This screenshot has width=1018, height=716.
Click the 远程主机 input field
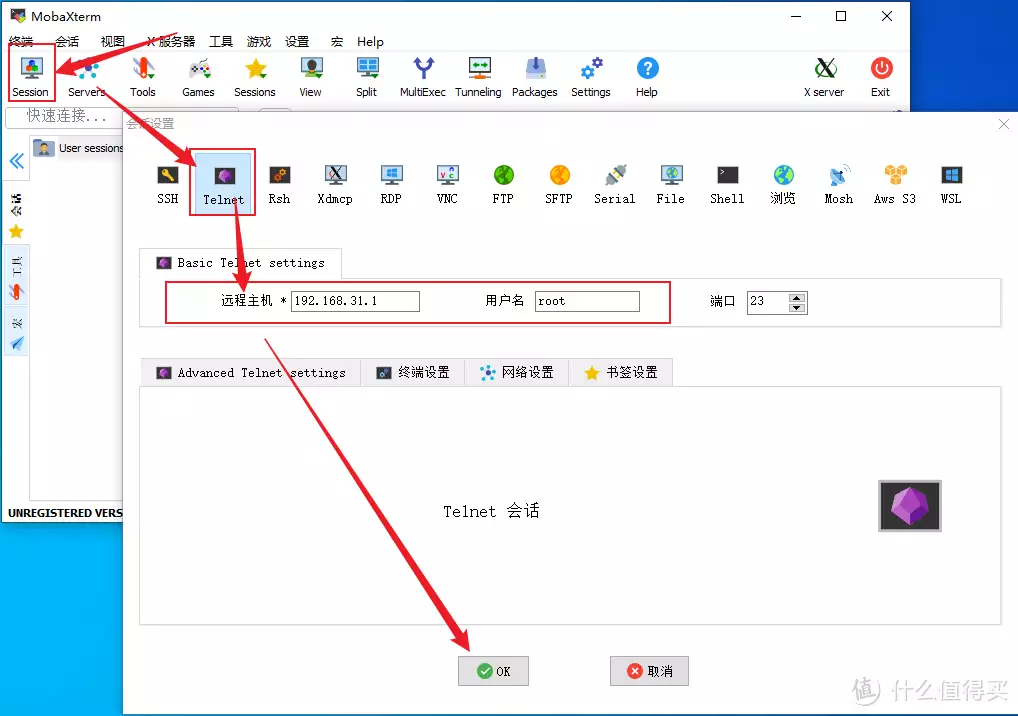tap(355, 301)
